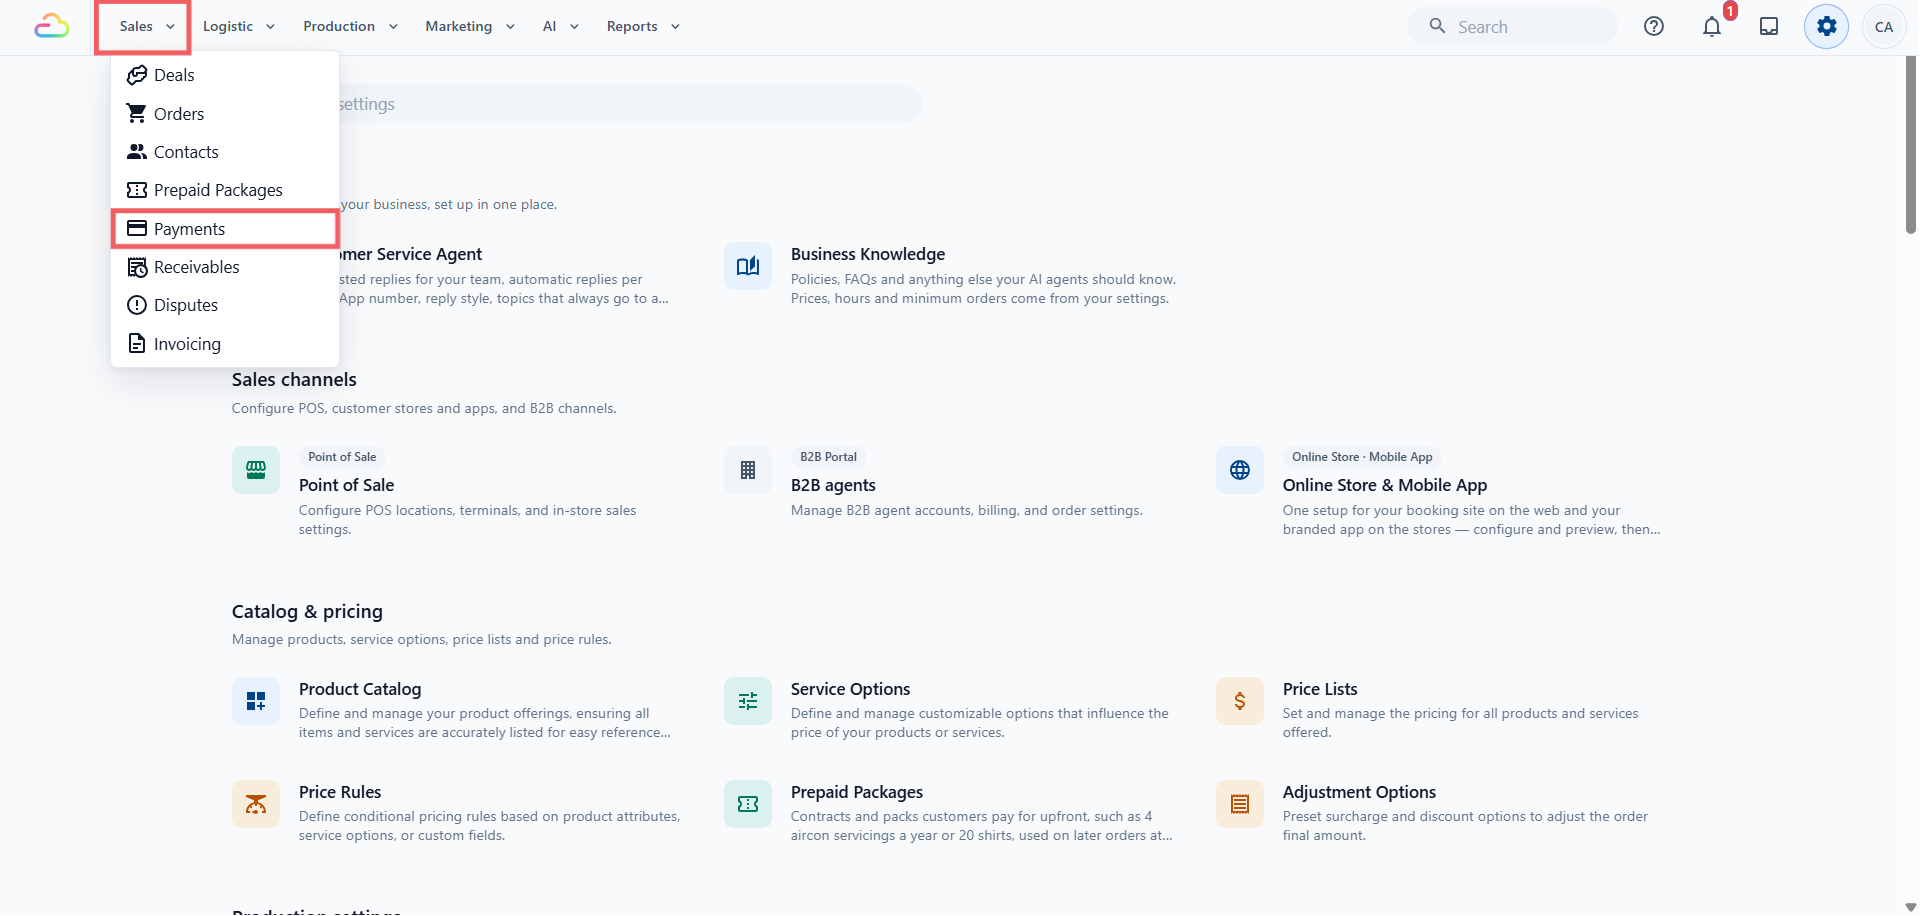Open the Adjustment Options link
Viewport: 1920px width, 916px height.
click(x=1359, y=792)
